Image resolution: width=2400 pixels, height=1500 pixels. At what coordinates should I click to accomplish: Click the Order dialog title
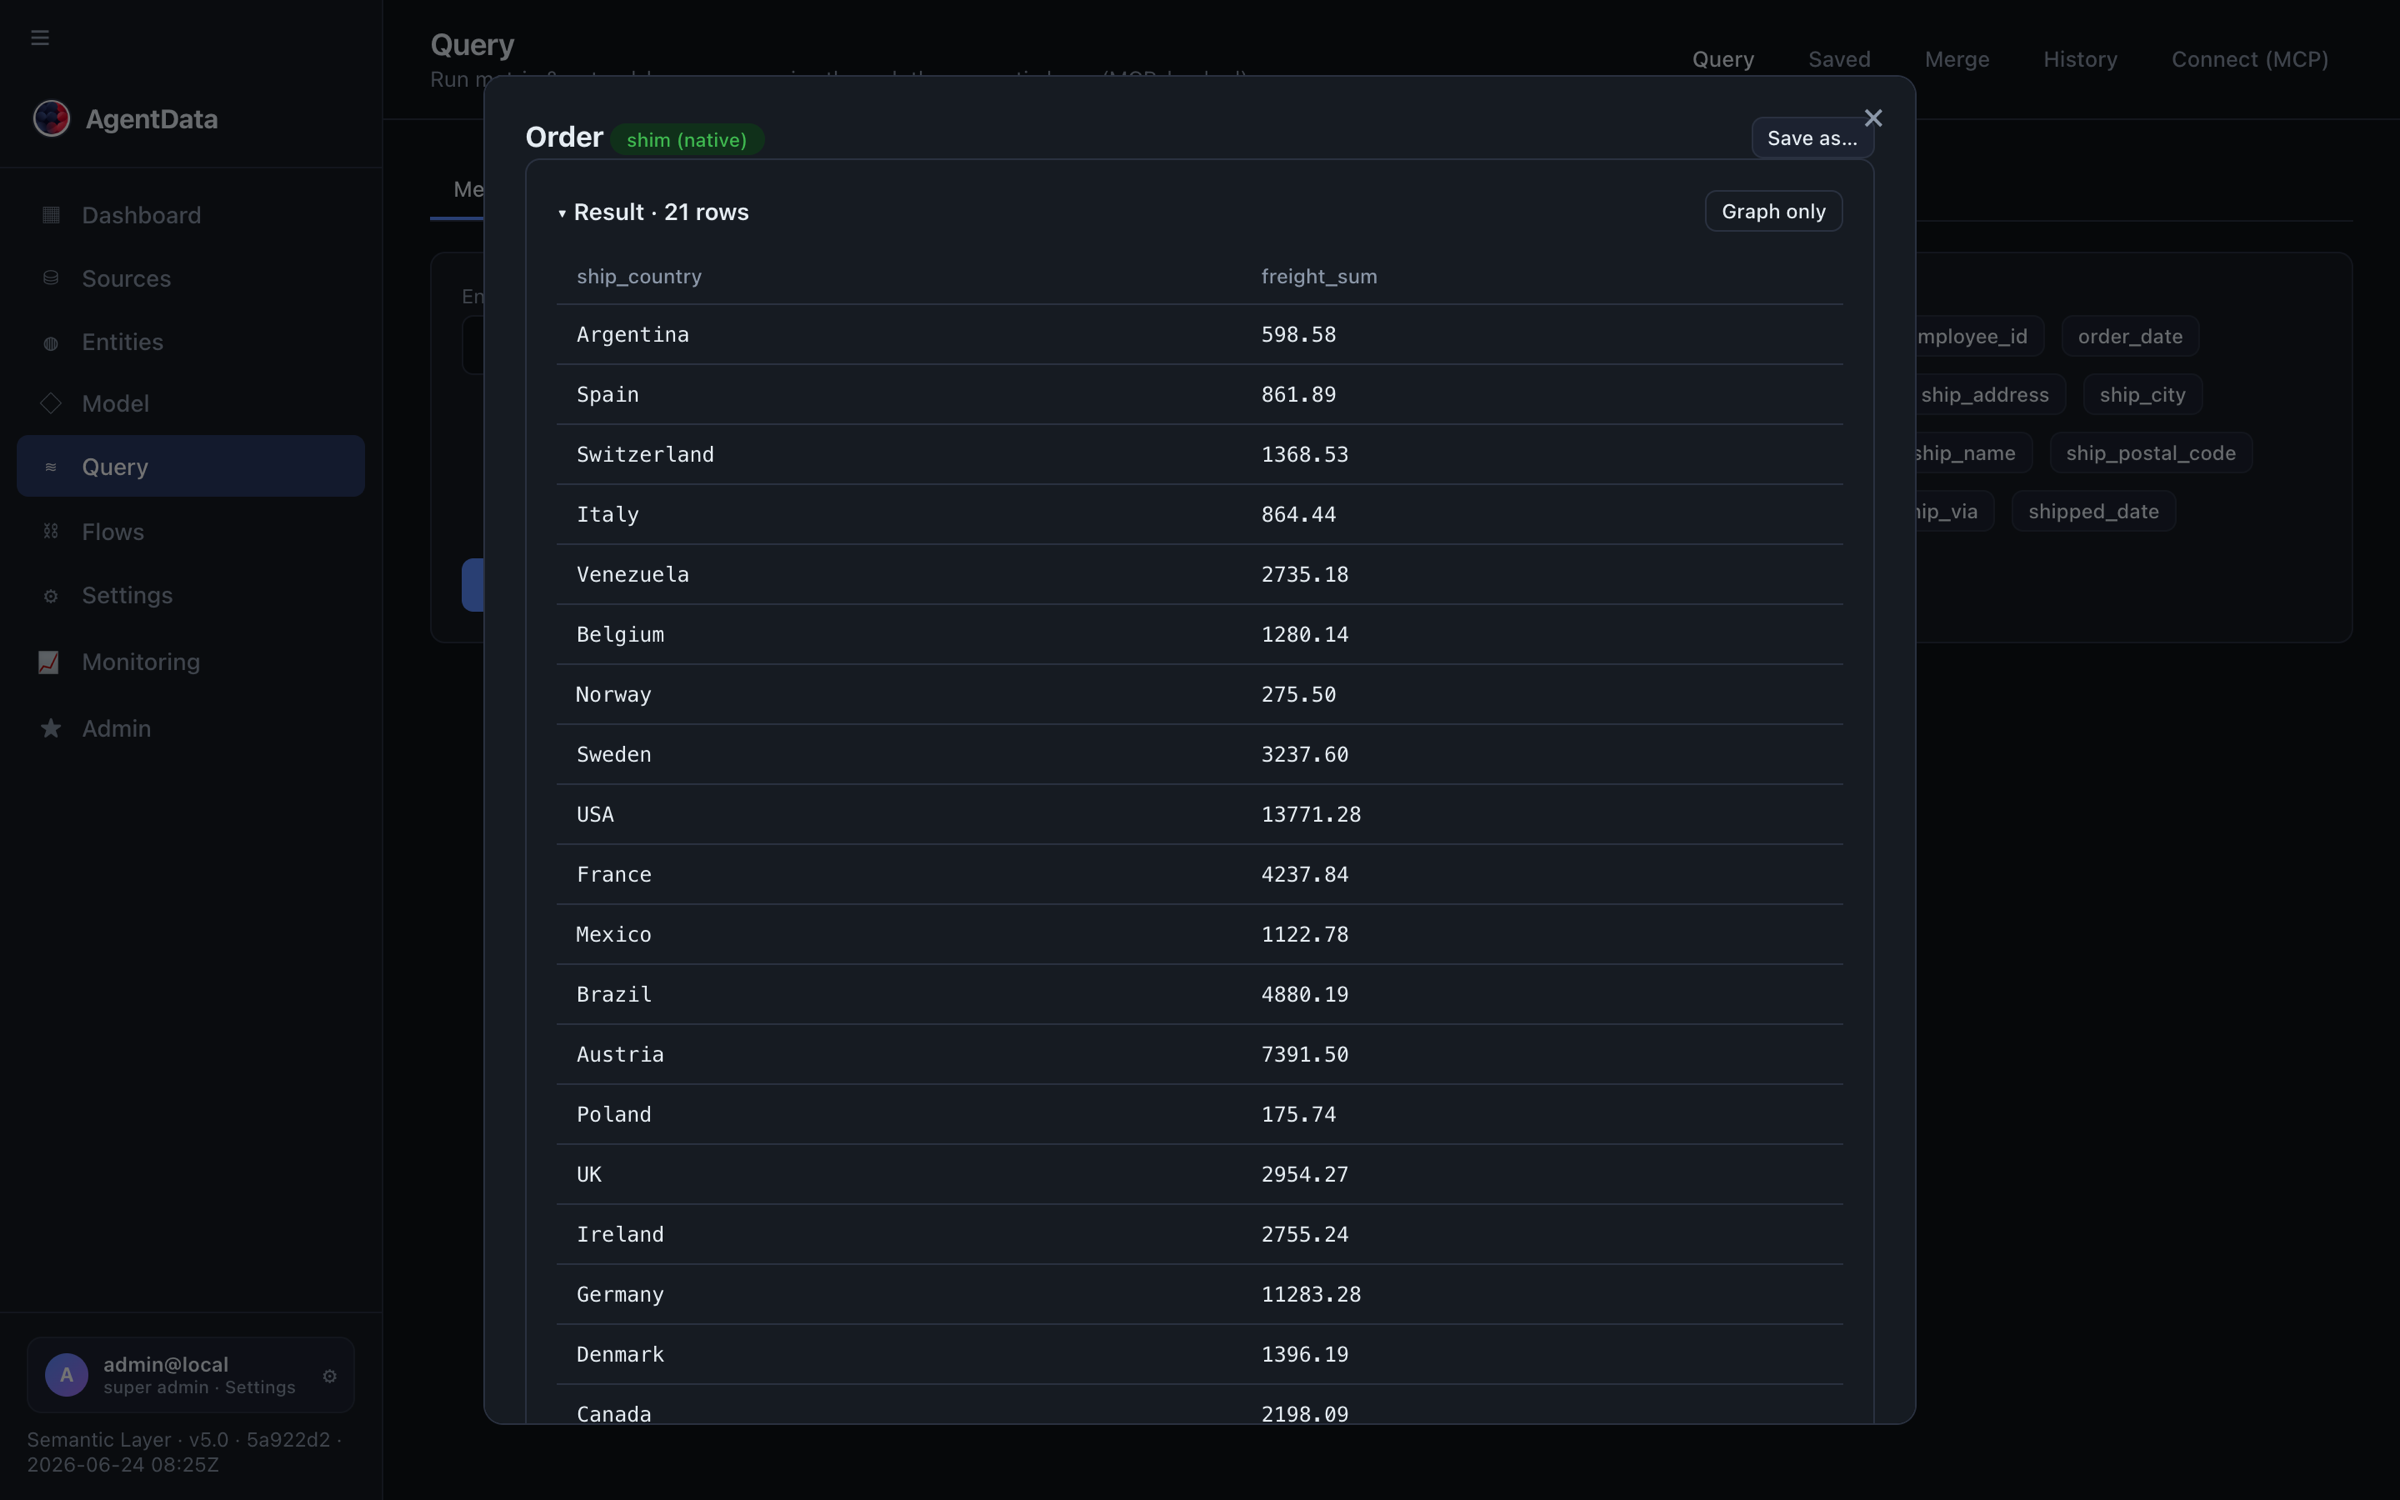564,137
